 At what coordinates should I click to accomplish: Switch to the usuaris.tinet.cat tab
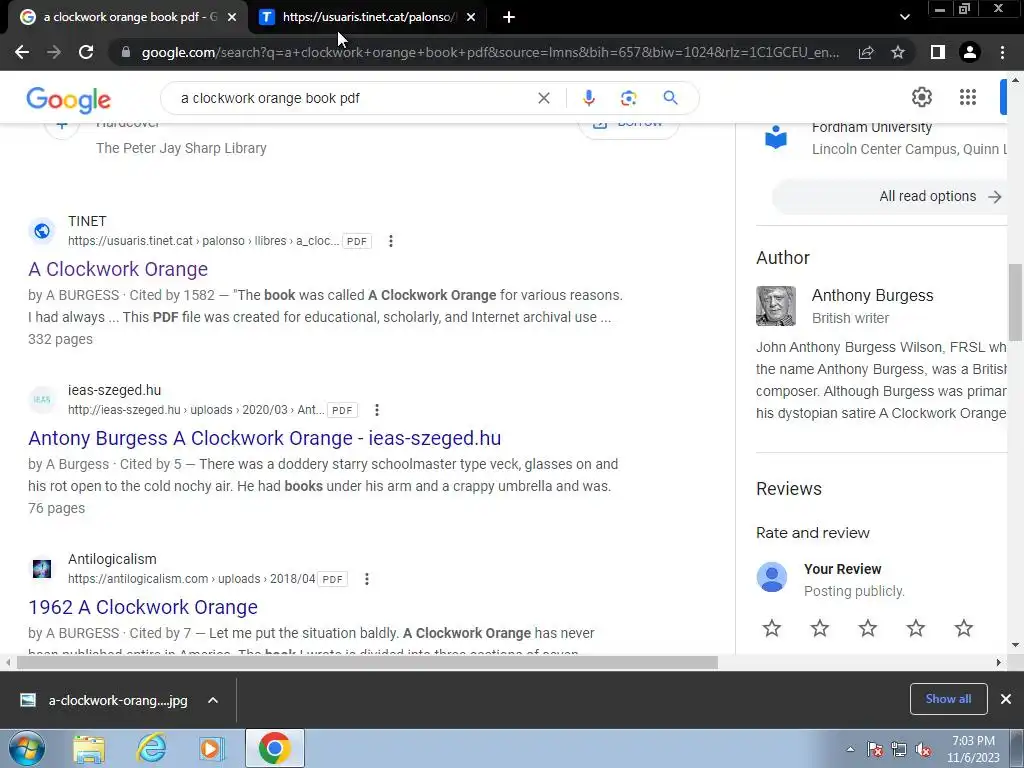point(368,17)
